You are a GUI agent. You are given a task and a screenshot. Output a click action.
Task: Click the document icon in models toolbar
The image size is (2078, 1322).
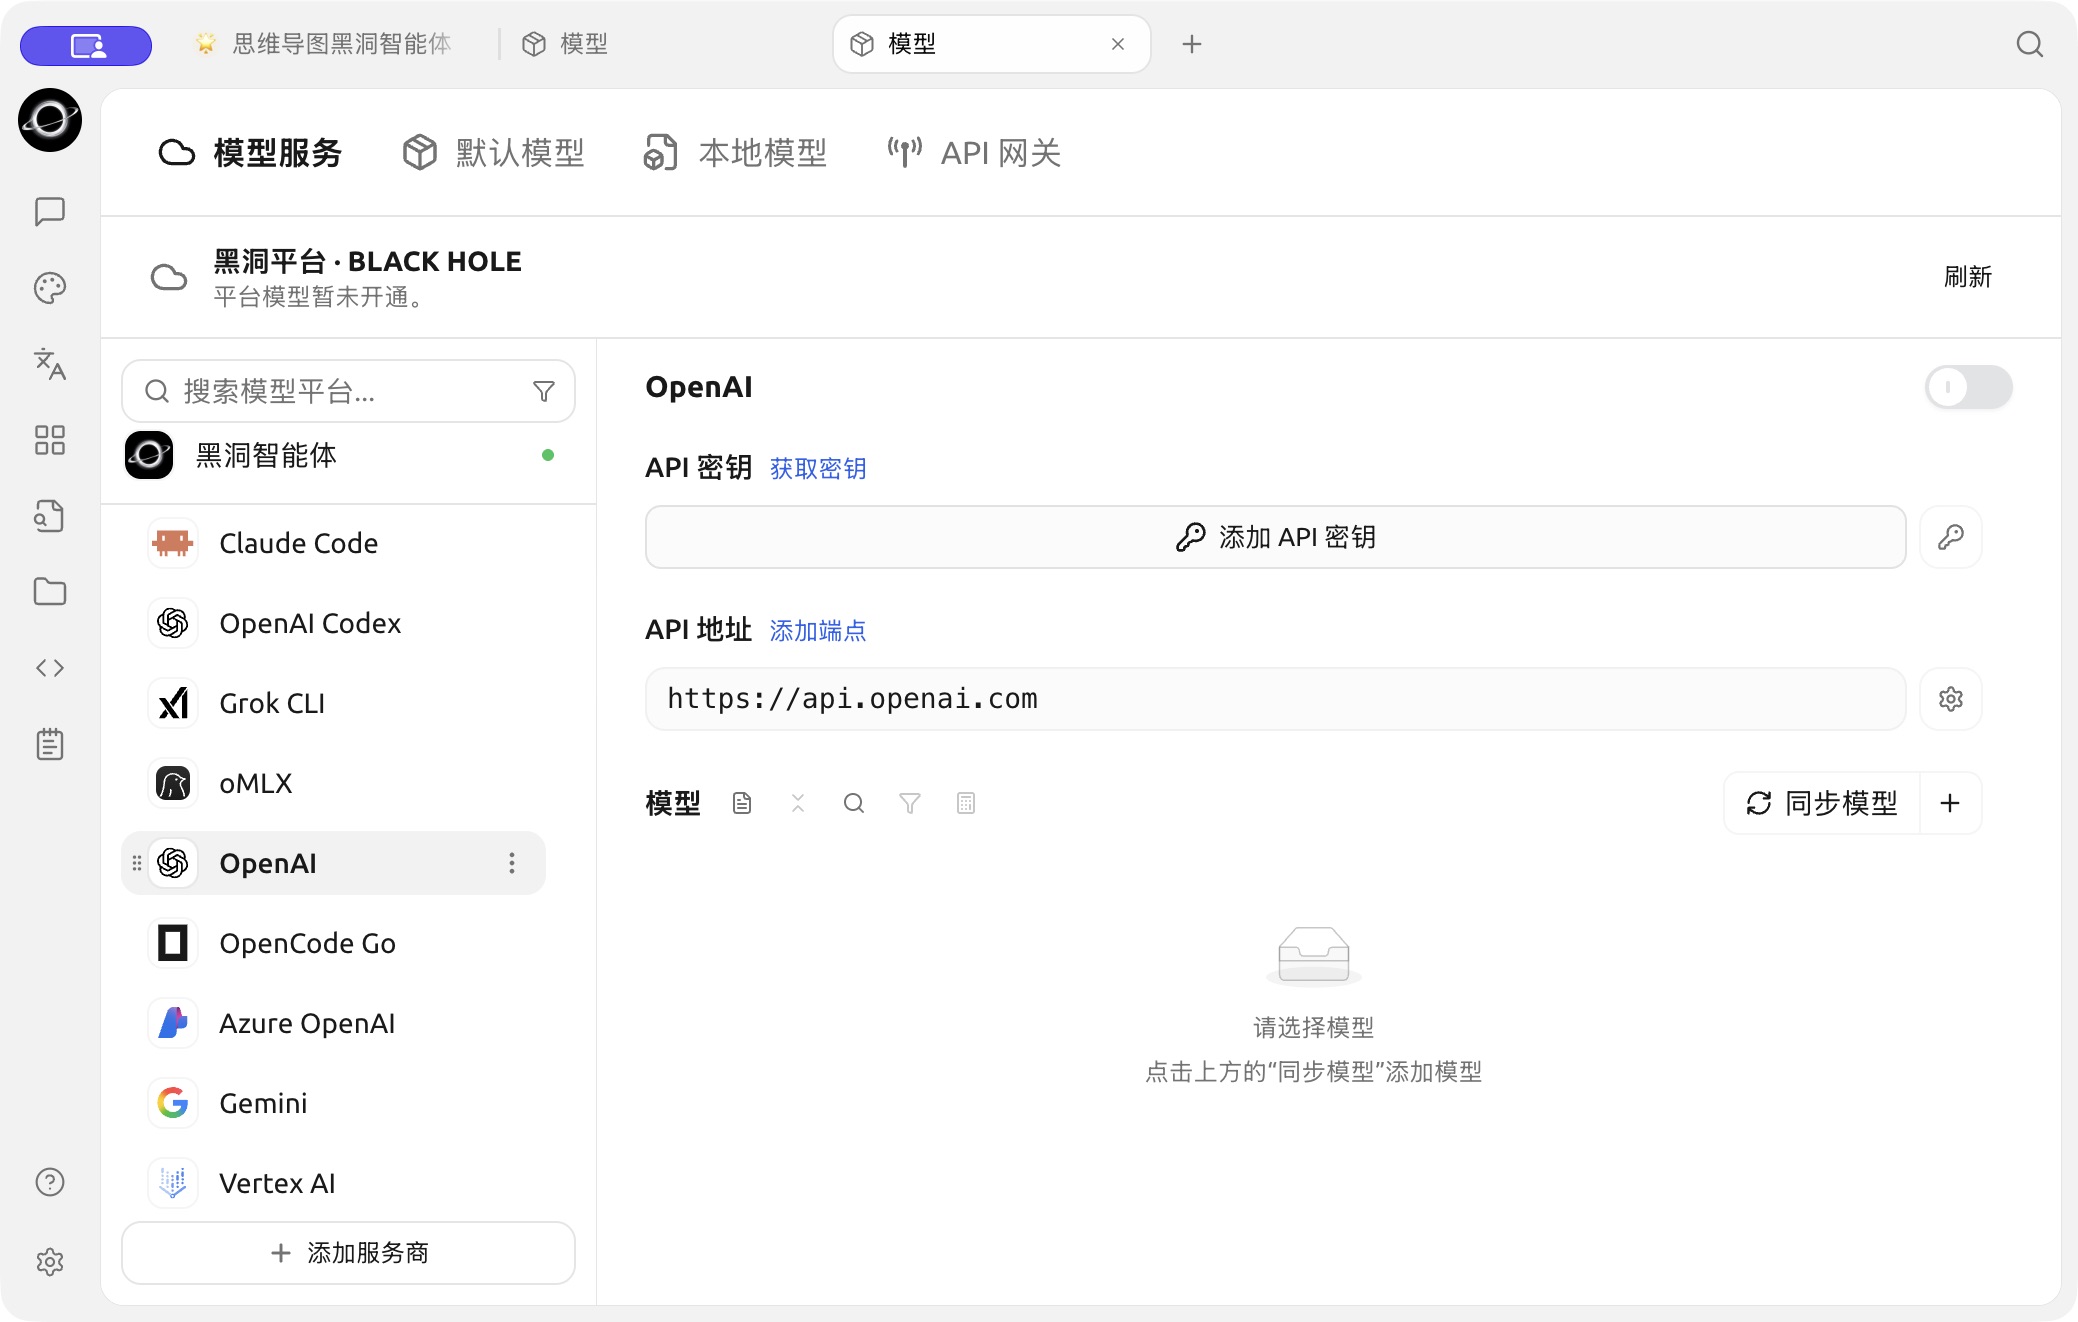coord(742,803)
